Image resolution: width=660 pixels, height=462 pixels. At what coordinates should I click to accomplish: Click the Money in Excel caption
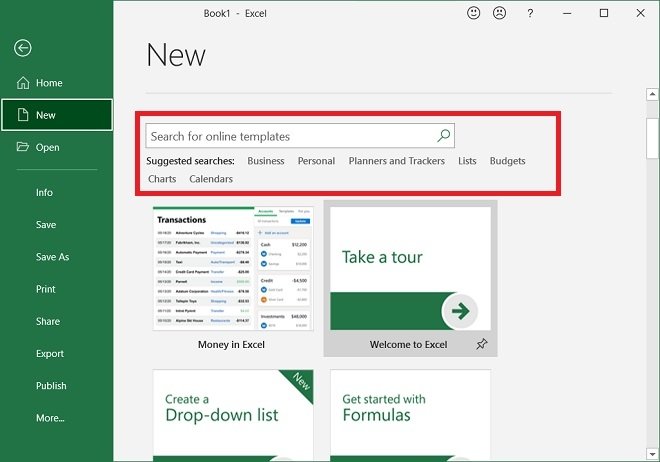pos(231,345)
